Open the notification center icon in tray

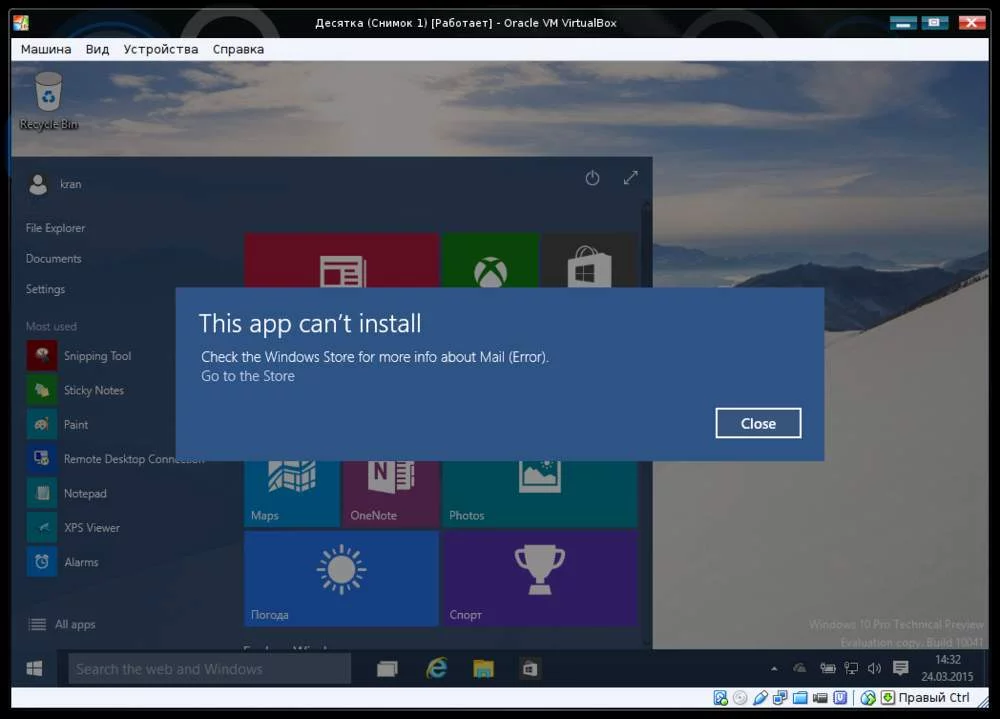(x=901, y=668)
